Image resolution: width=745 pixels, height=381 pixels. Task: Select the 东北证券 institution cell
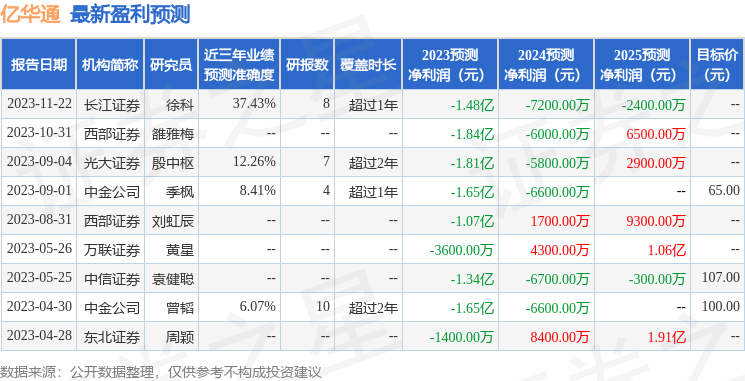tap(112, 337)
